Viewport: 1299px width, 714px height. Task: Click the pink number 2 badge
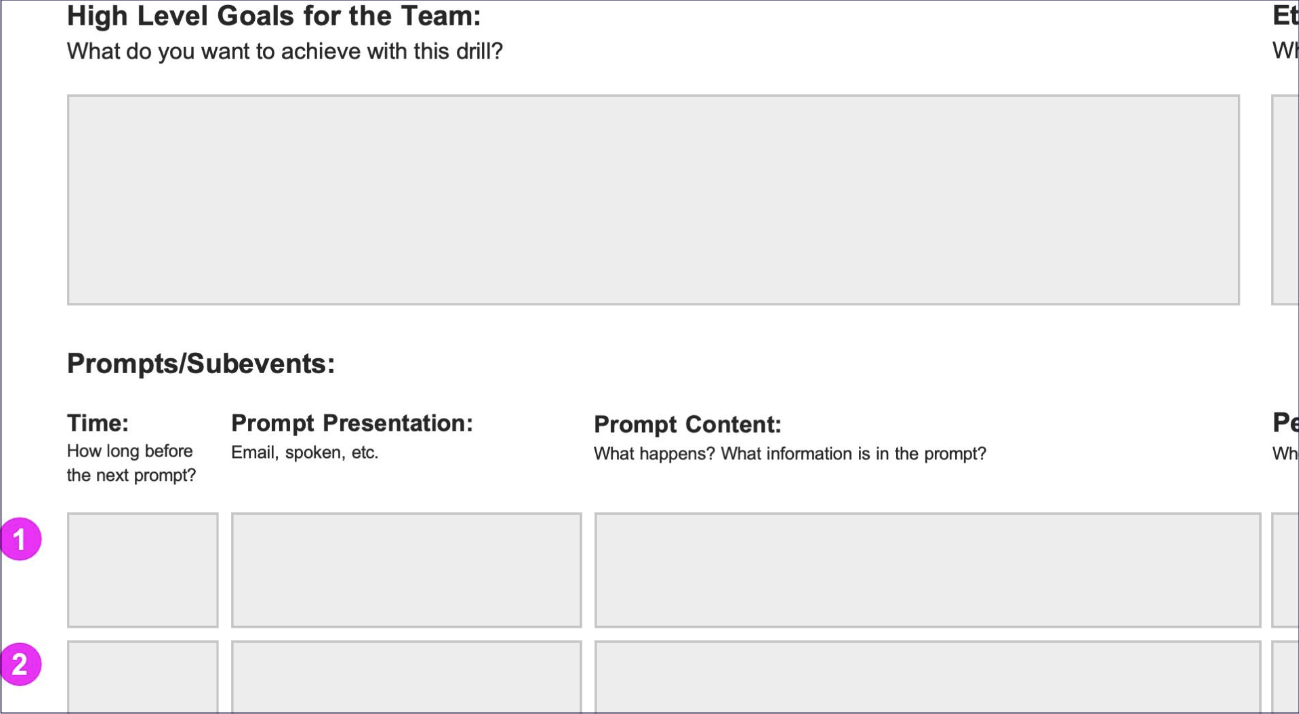[x=19, y=664]
